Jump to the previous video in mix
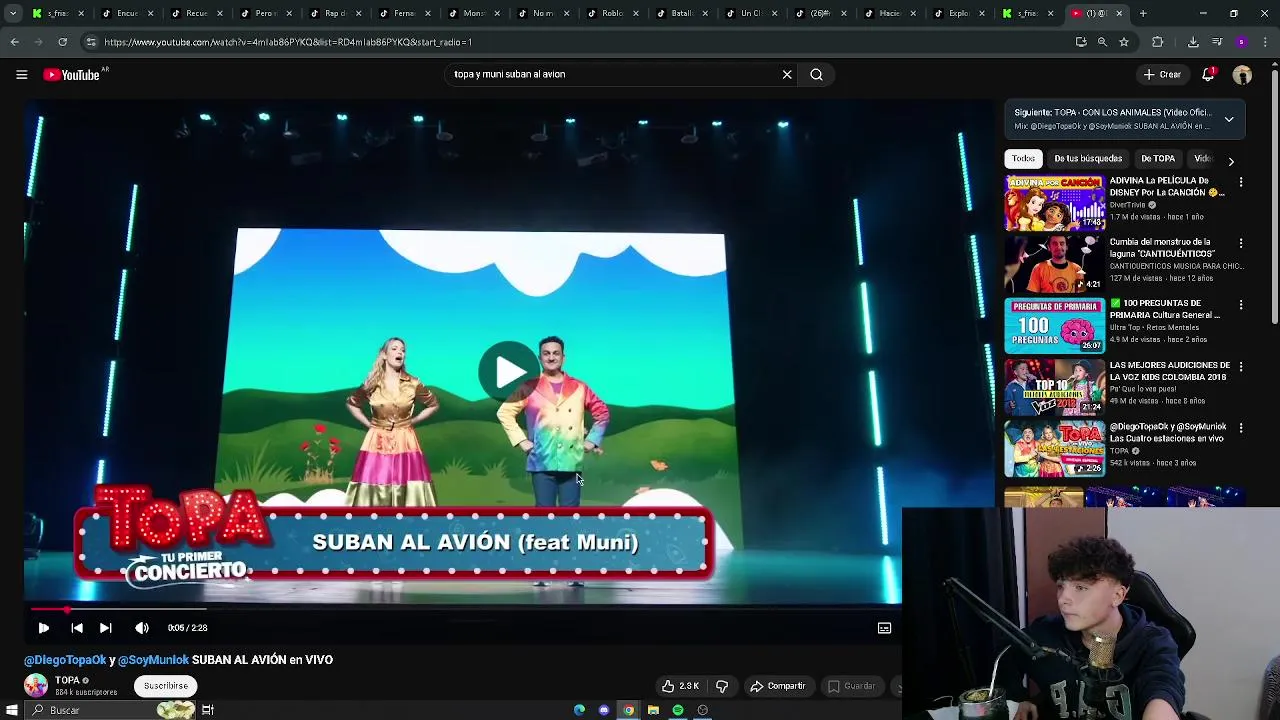 pyautogui.click(x=77, y=628)
